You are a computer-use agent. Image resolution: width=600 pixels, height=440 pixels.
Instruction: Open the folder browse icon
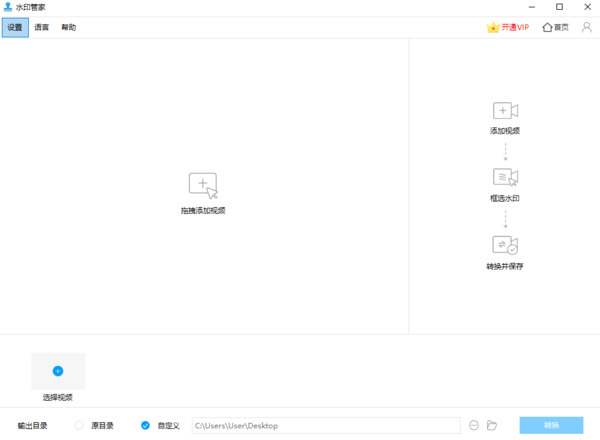(x=492, y=425)
